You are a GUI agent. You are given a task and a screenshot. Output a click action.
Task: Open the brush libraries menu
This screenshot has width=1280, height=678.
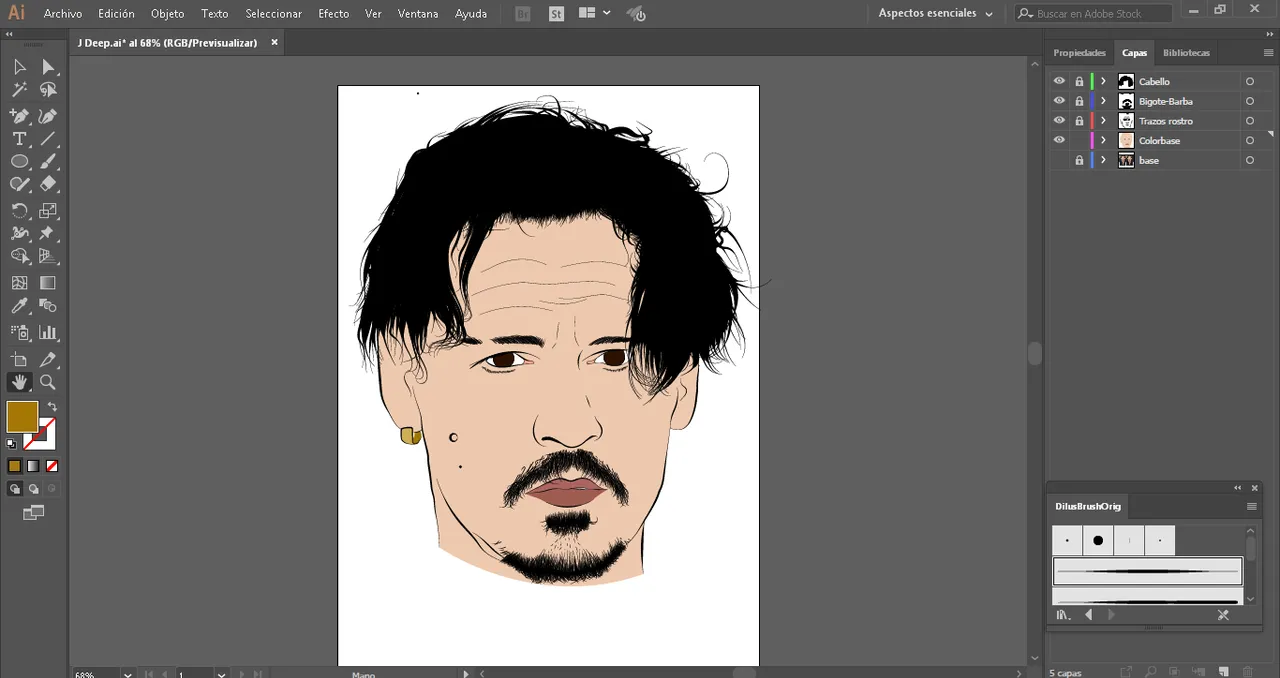pyautogui.click(x=1064, y=615)
